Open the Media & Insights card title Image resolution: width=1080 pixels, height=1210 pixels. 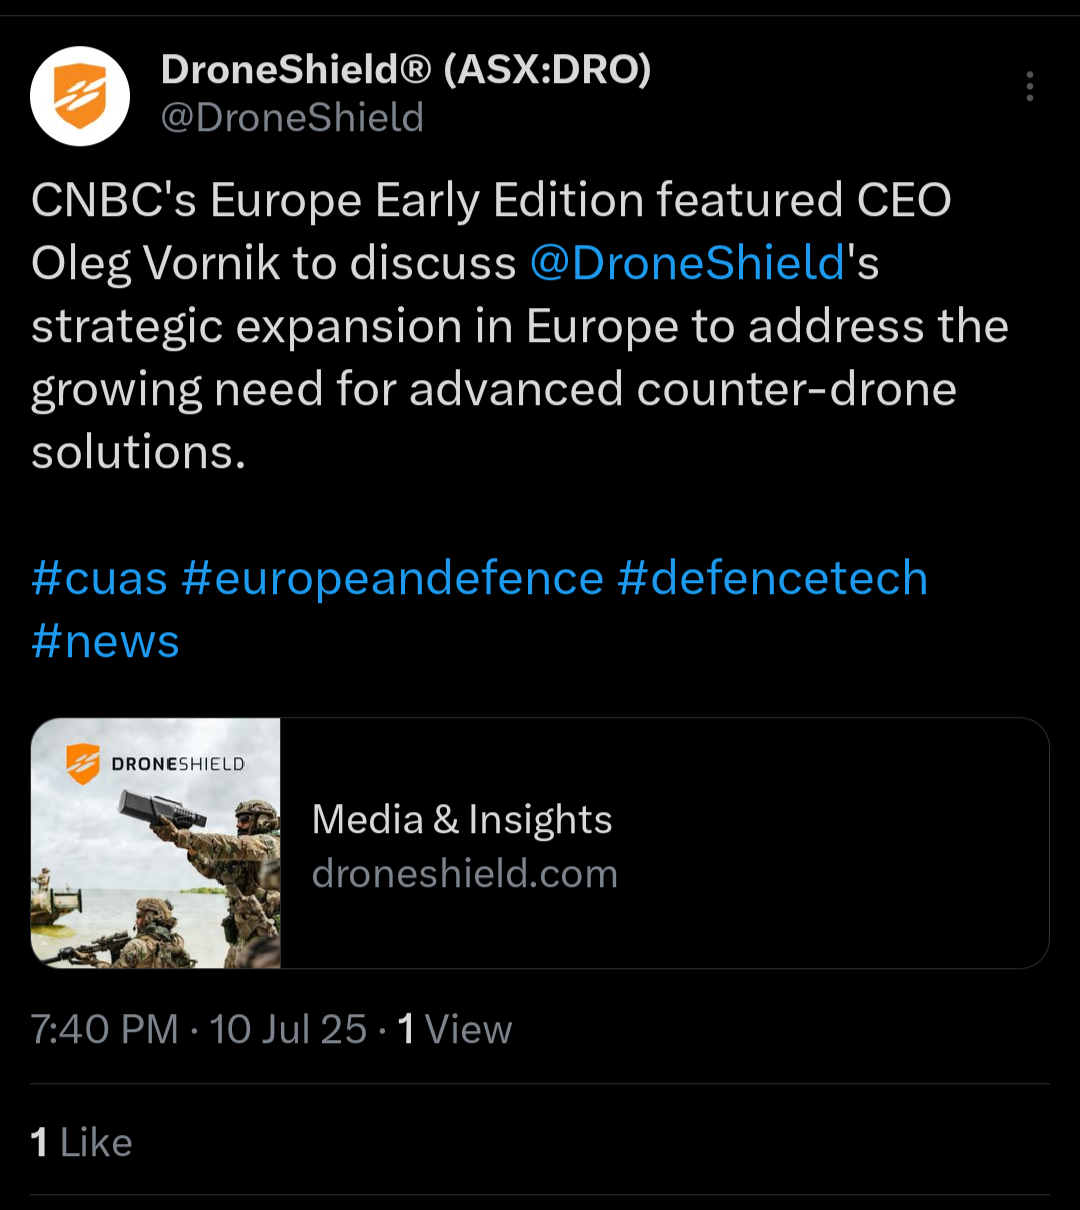462,820
